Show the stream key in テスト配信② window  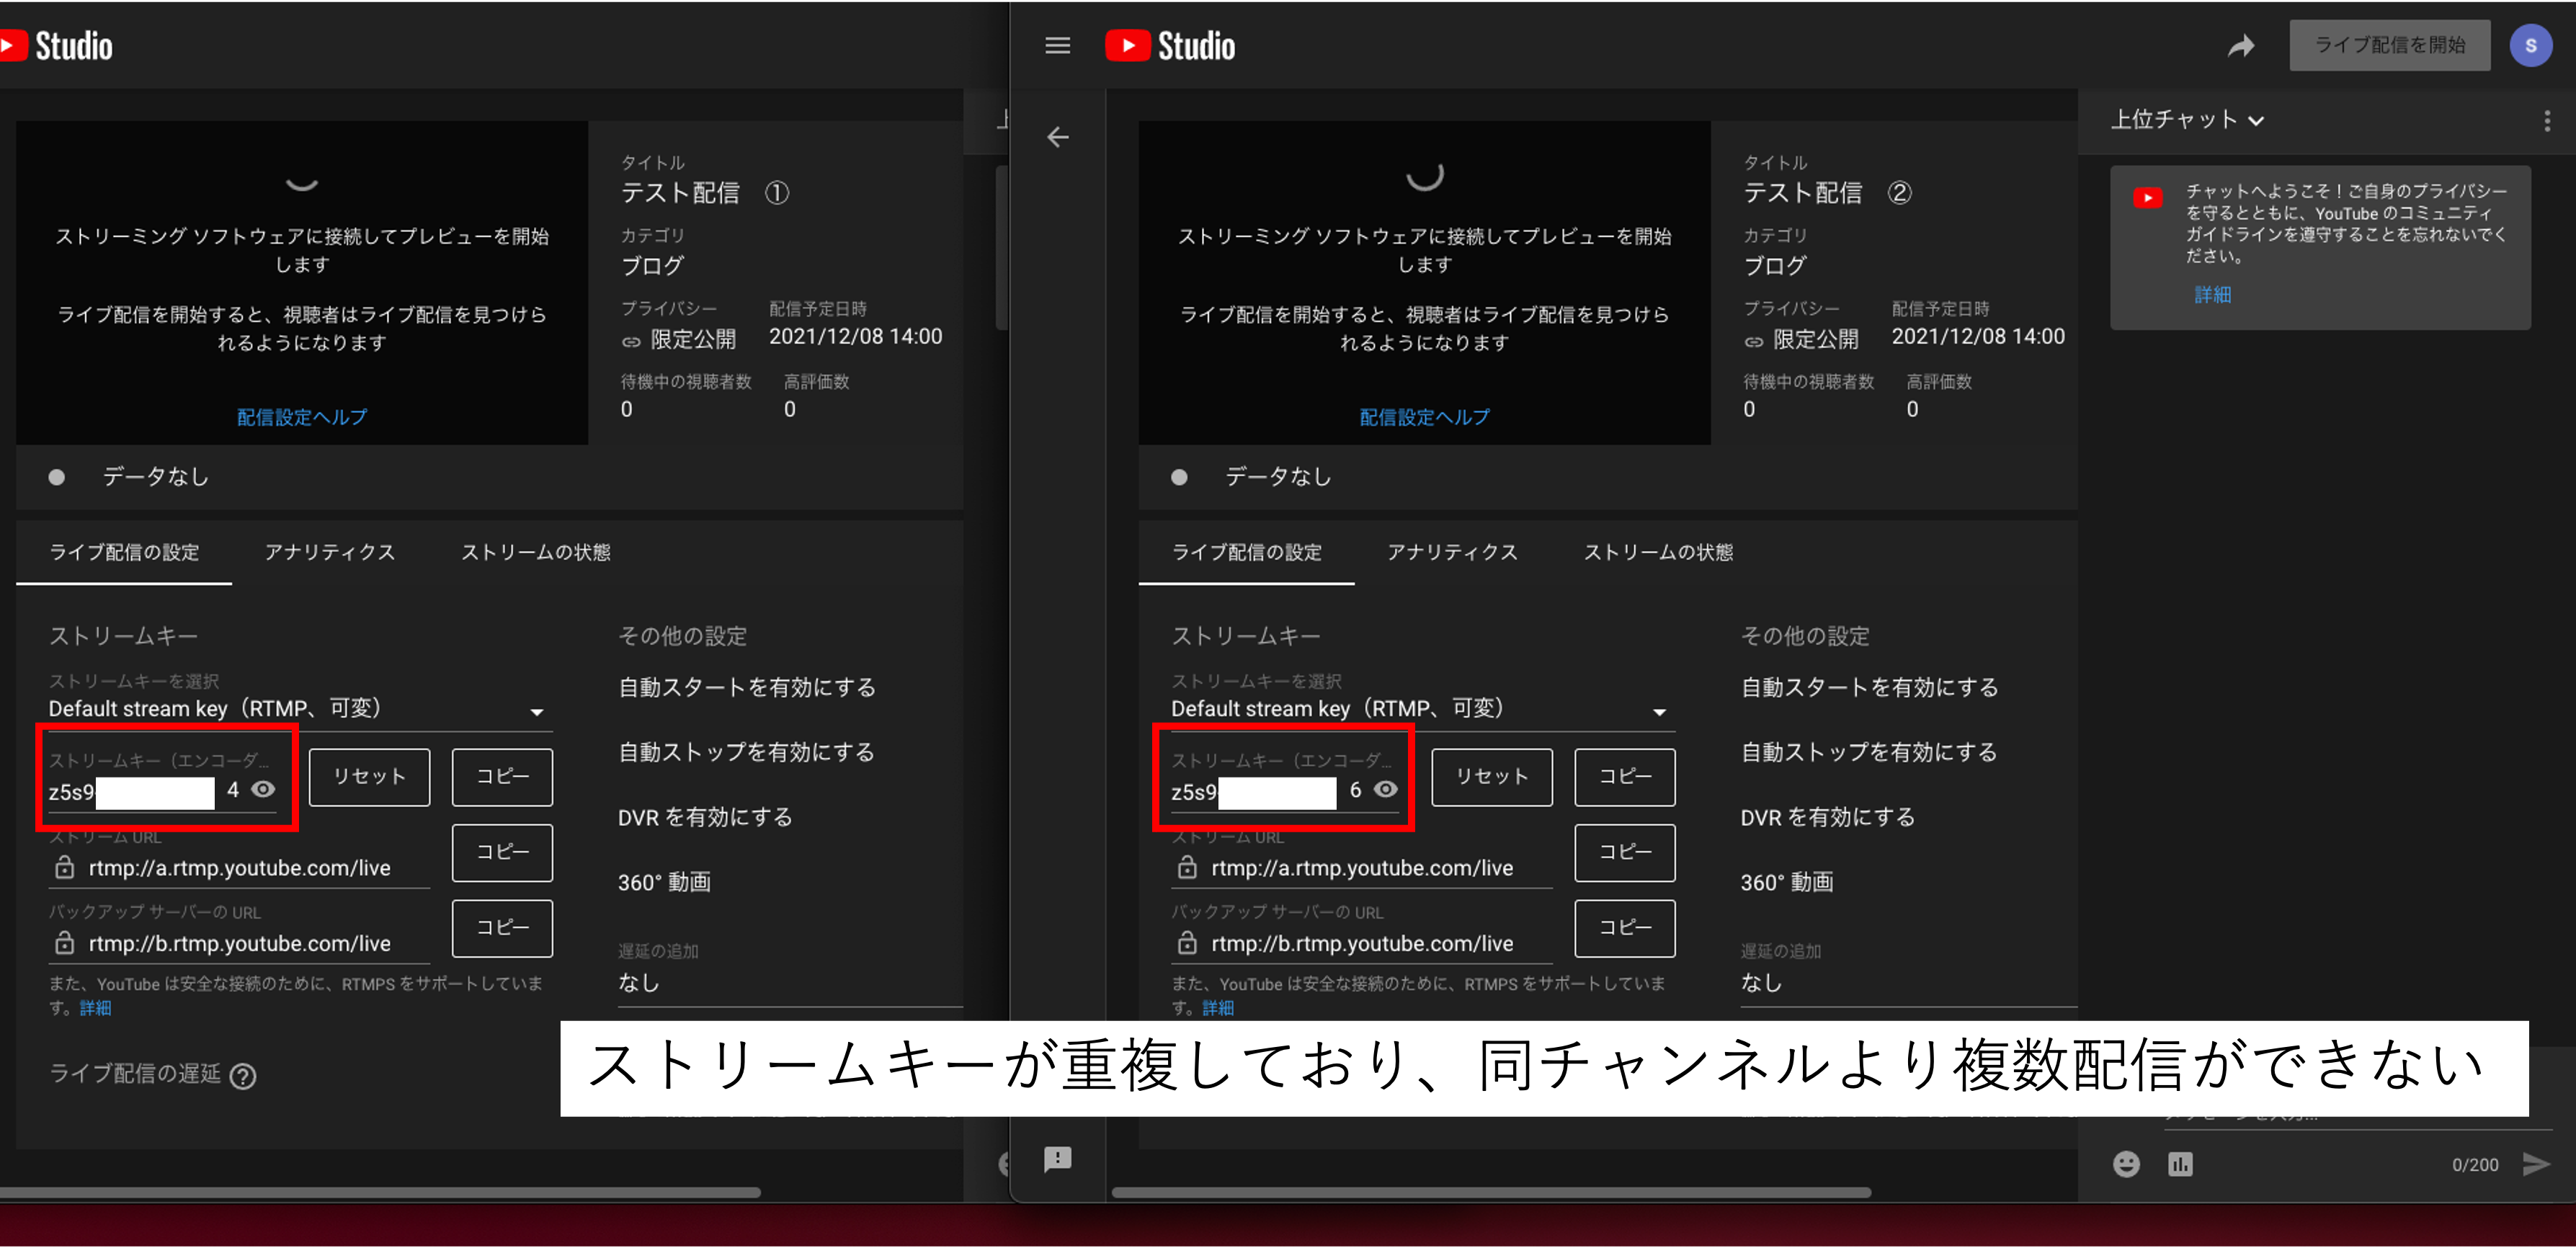tap(1387, 790)
